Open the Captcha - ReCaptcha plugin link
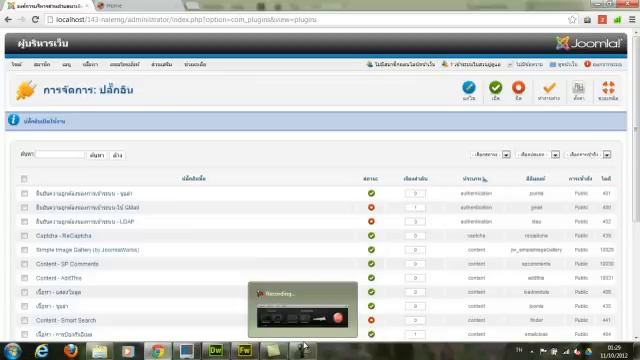640x360 pixels. pyautogui.click(x=63, y=236)
